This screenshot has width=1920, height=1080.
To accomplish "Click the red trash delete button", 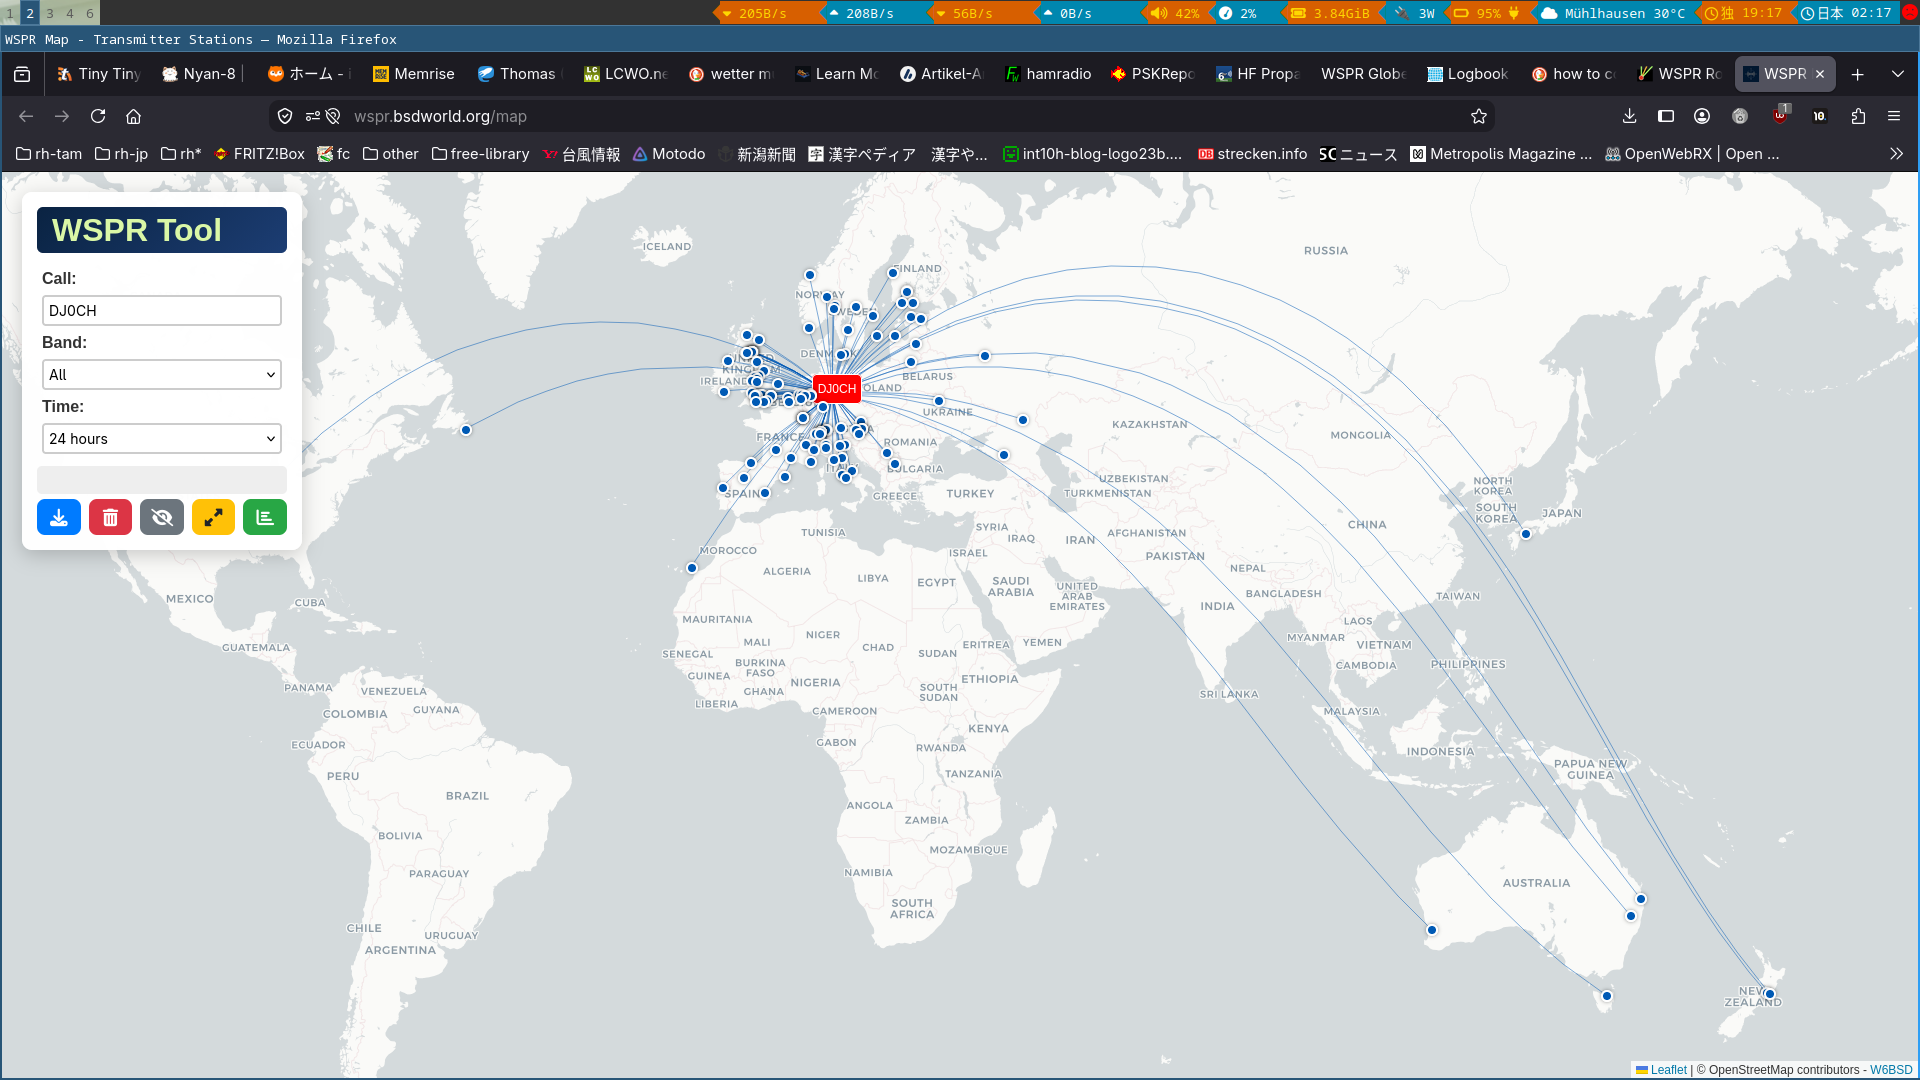I will pos(110,517).
